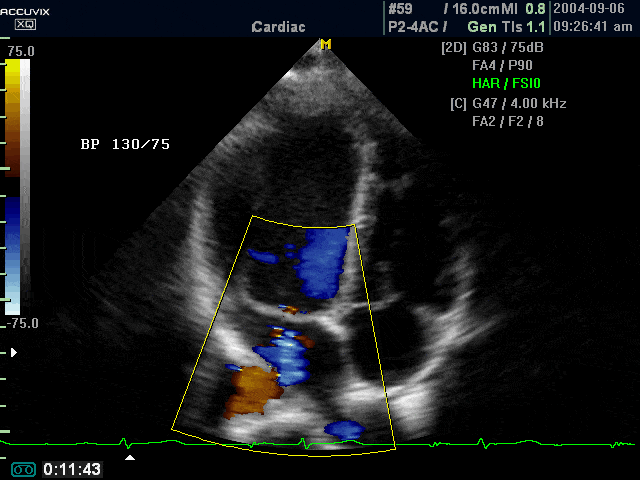Click the ACCUVIX XQ logo
Viewport: 640px width, 480px height.
[x=24, y=18]
